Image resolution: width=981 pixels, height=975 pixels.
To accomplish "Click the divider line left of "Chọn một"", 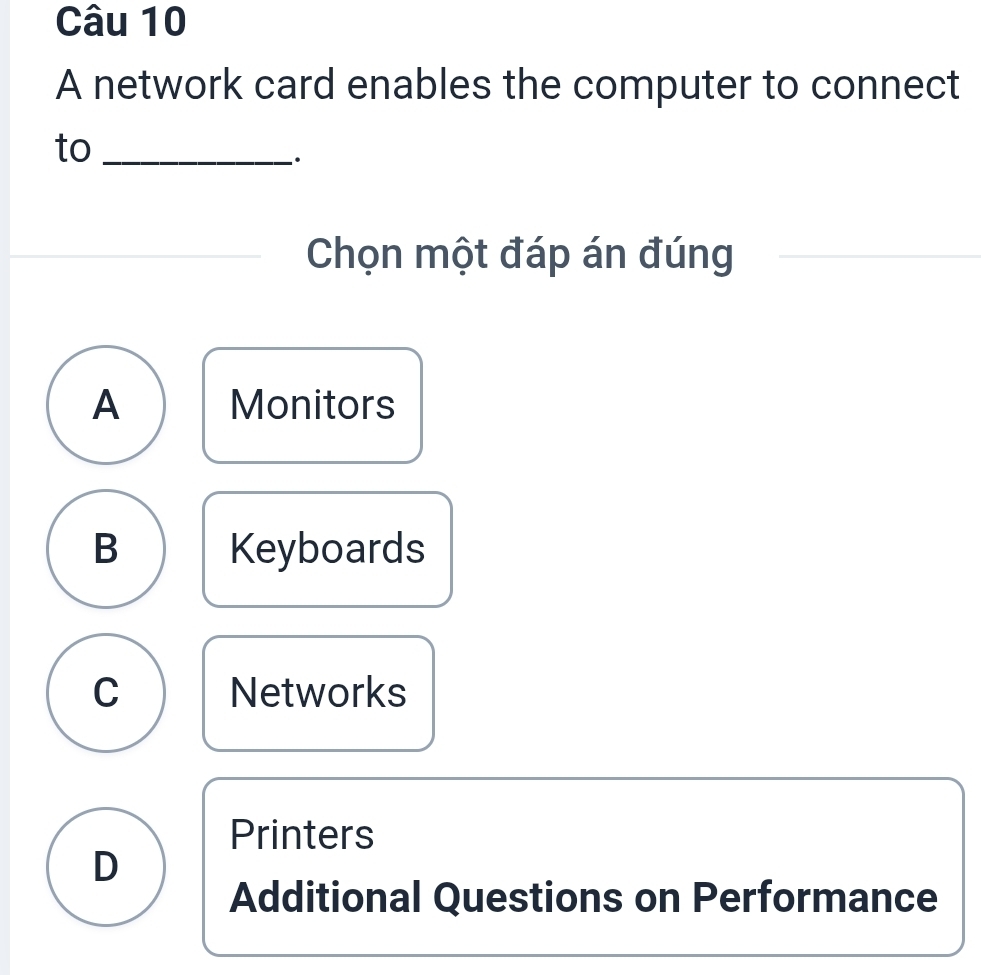I will pos(140,257).
